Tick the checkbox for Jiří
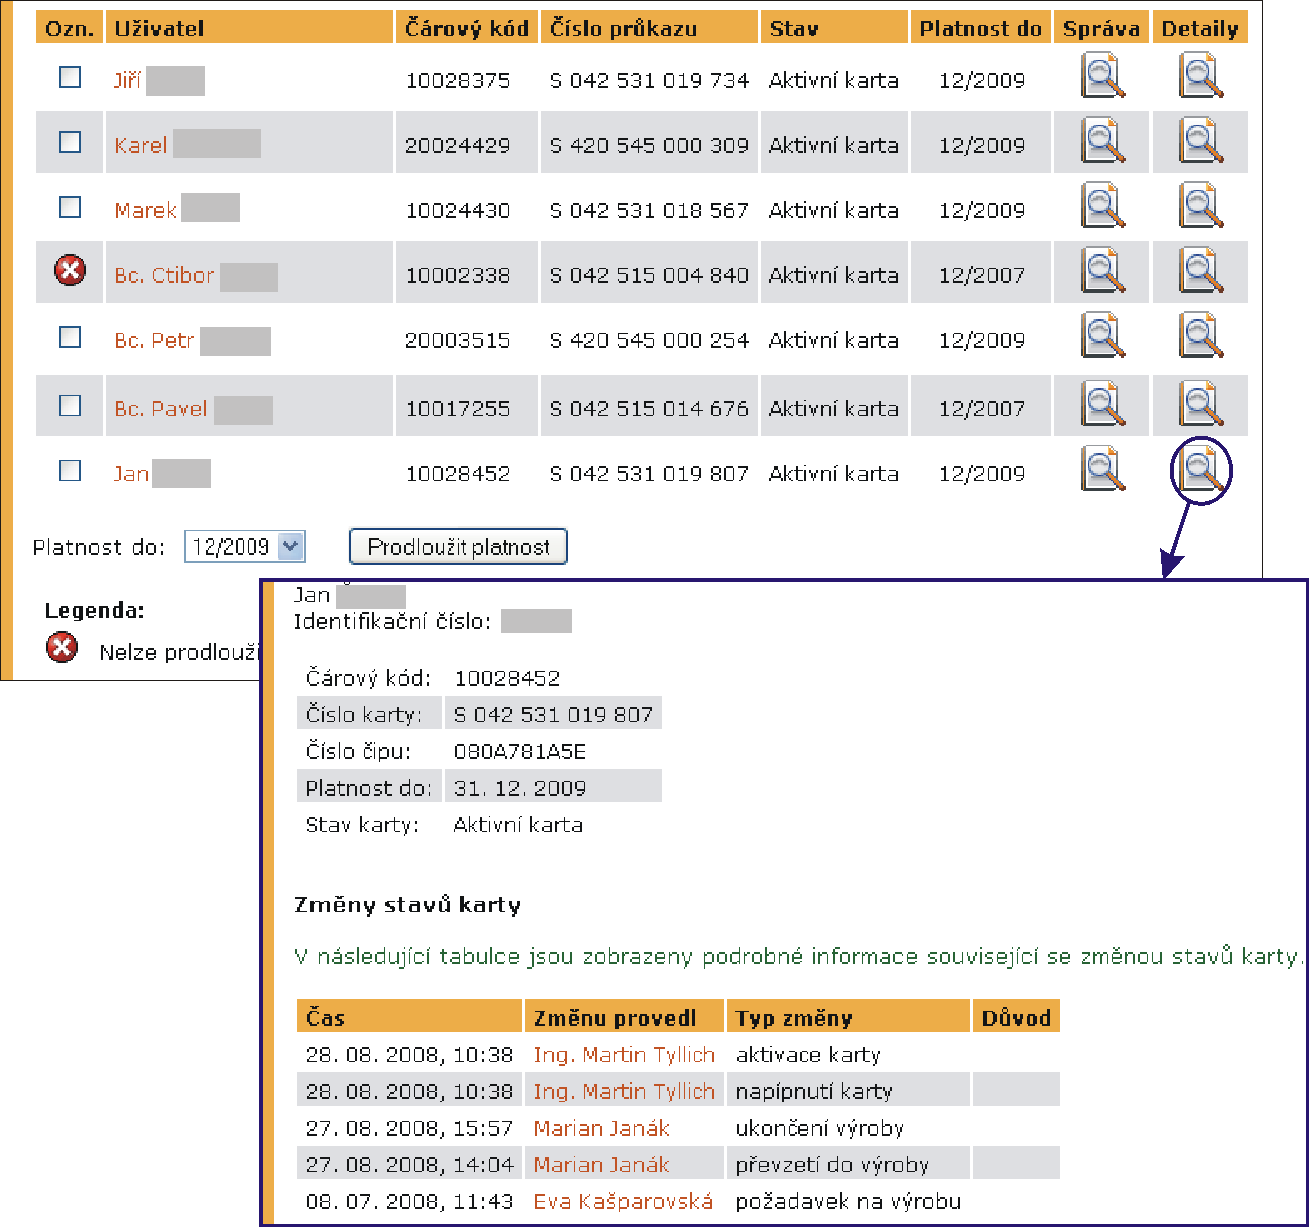 70,76
